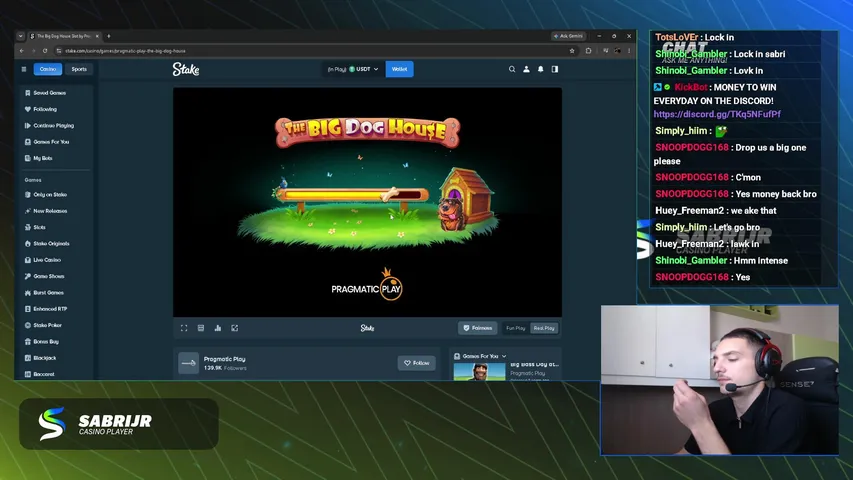Pop out the game window icon
Viewport: 853px width, 480px height.
click(x=234, y=328)
